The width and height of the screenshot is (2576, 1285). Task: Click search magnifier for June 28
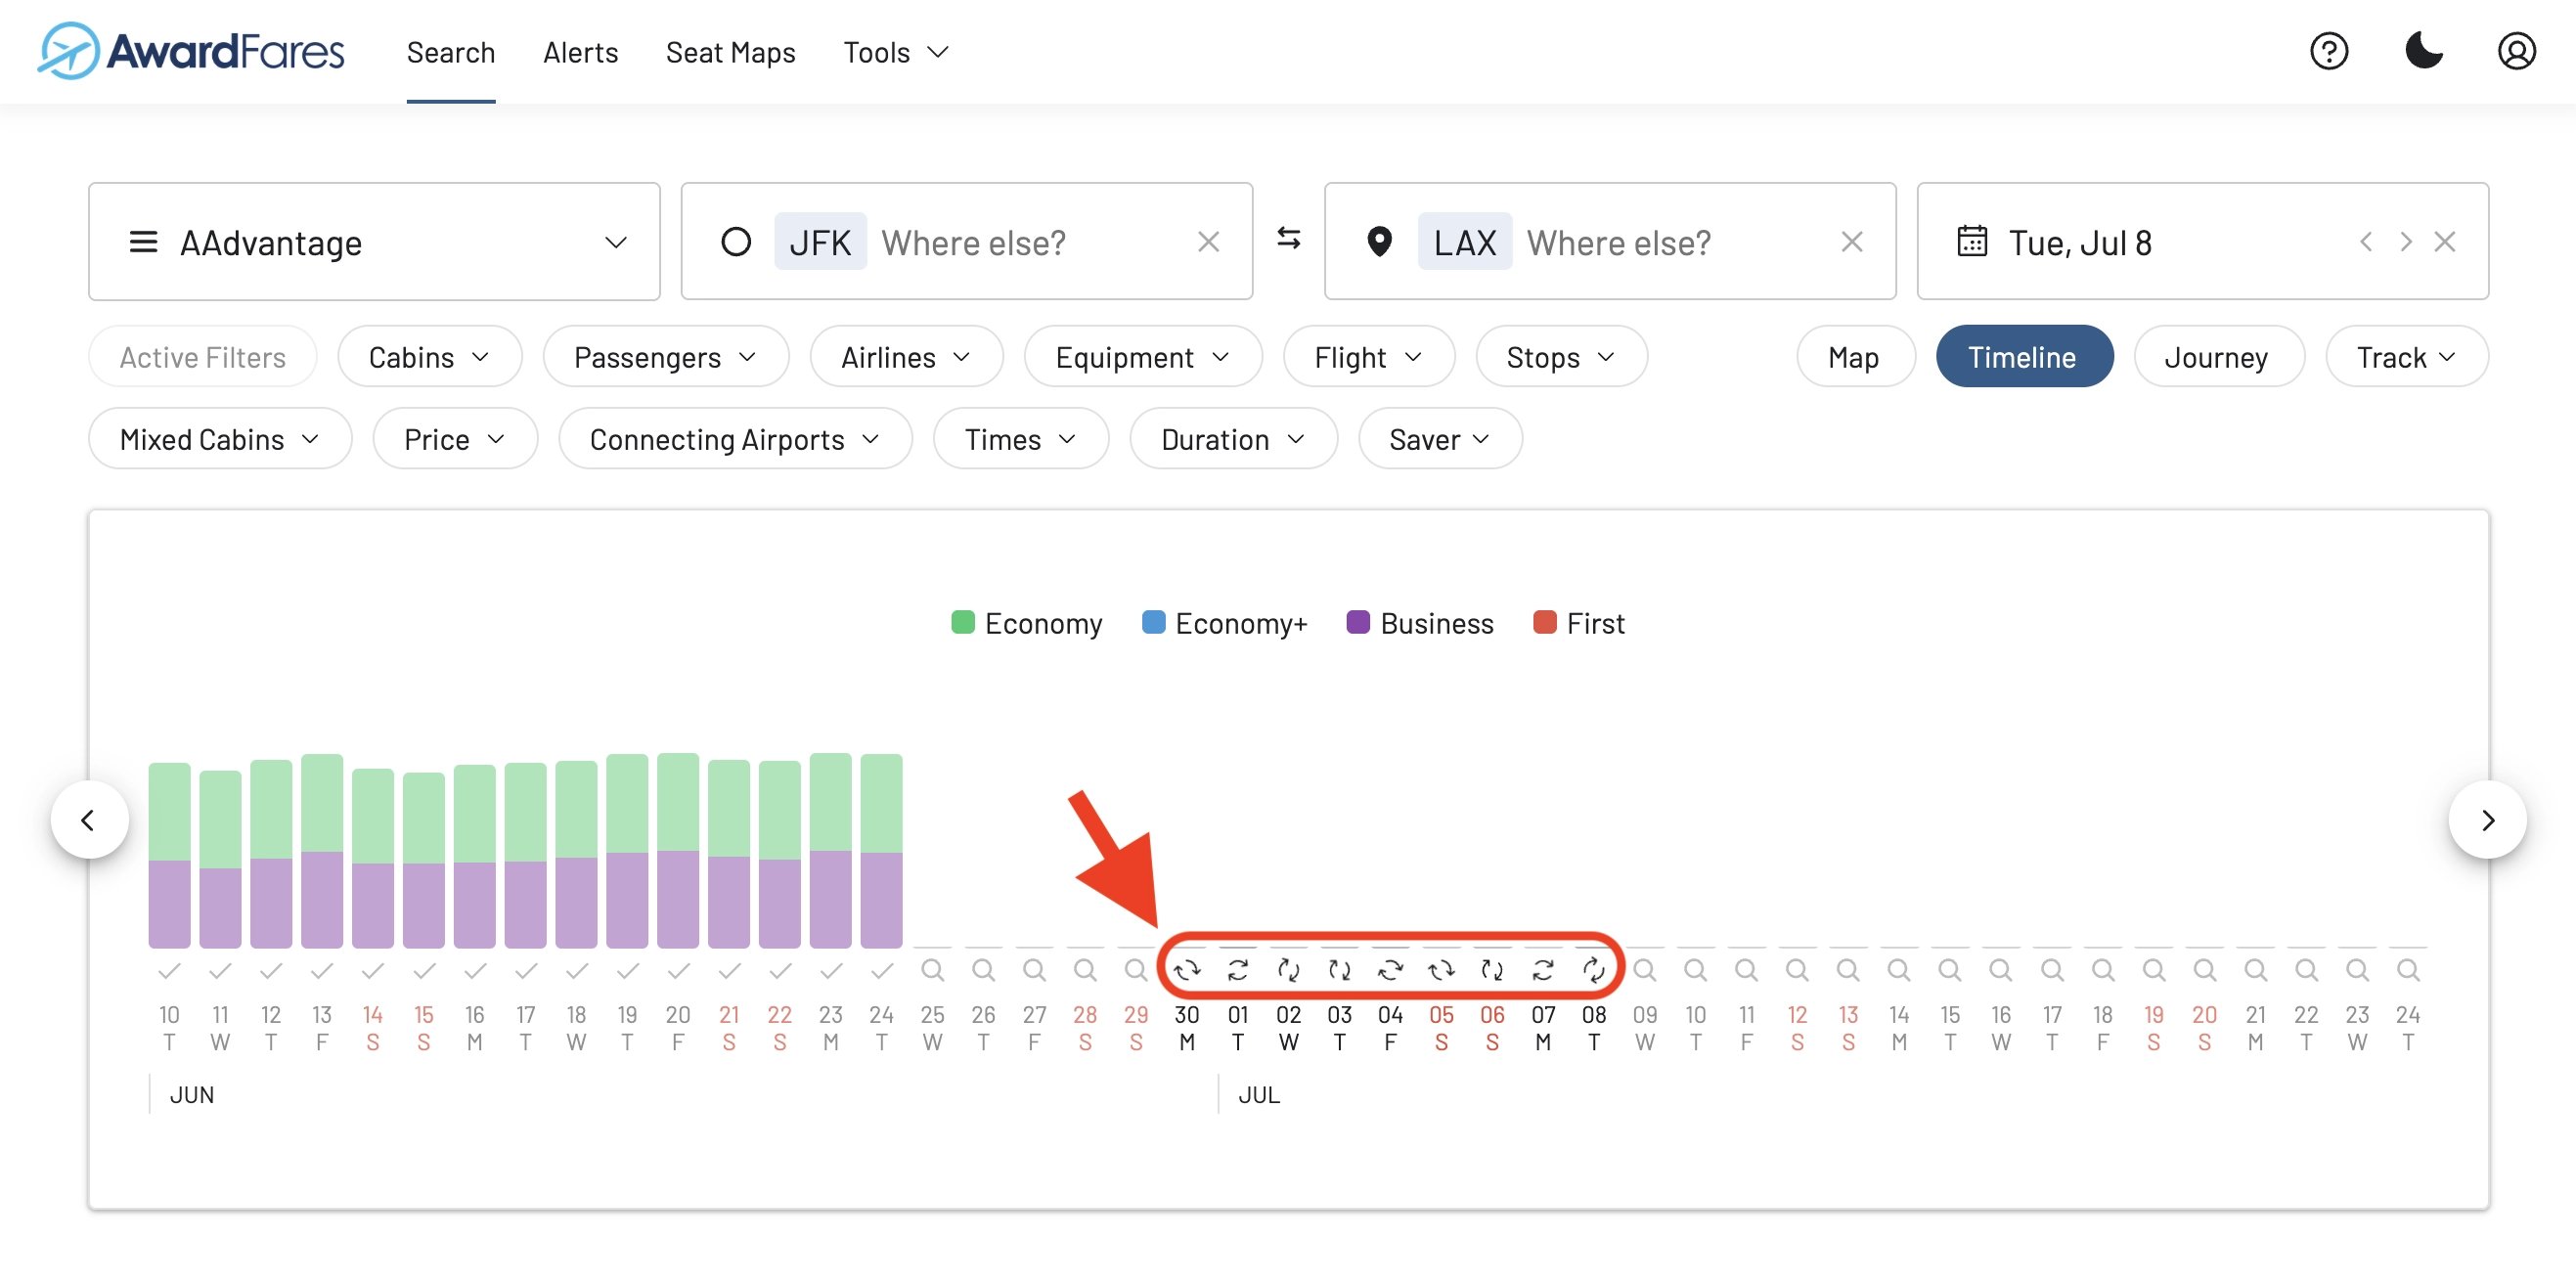[x=1084, y=969]
